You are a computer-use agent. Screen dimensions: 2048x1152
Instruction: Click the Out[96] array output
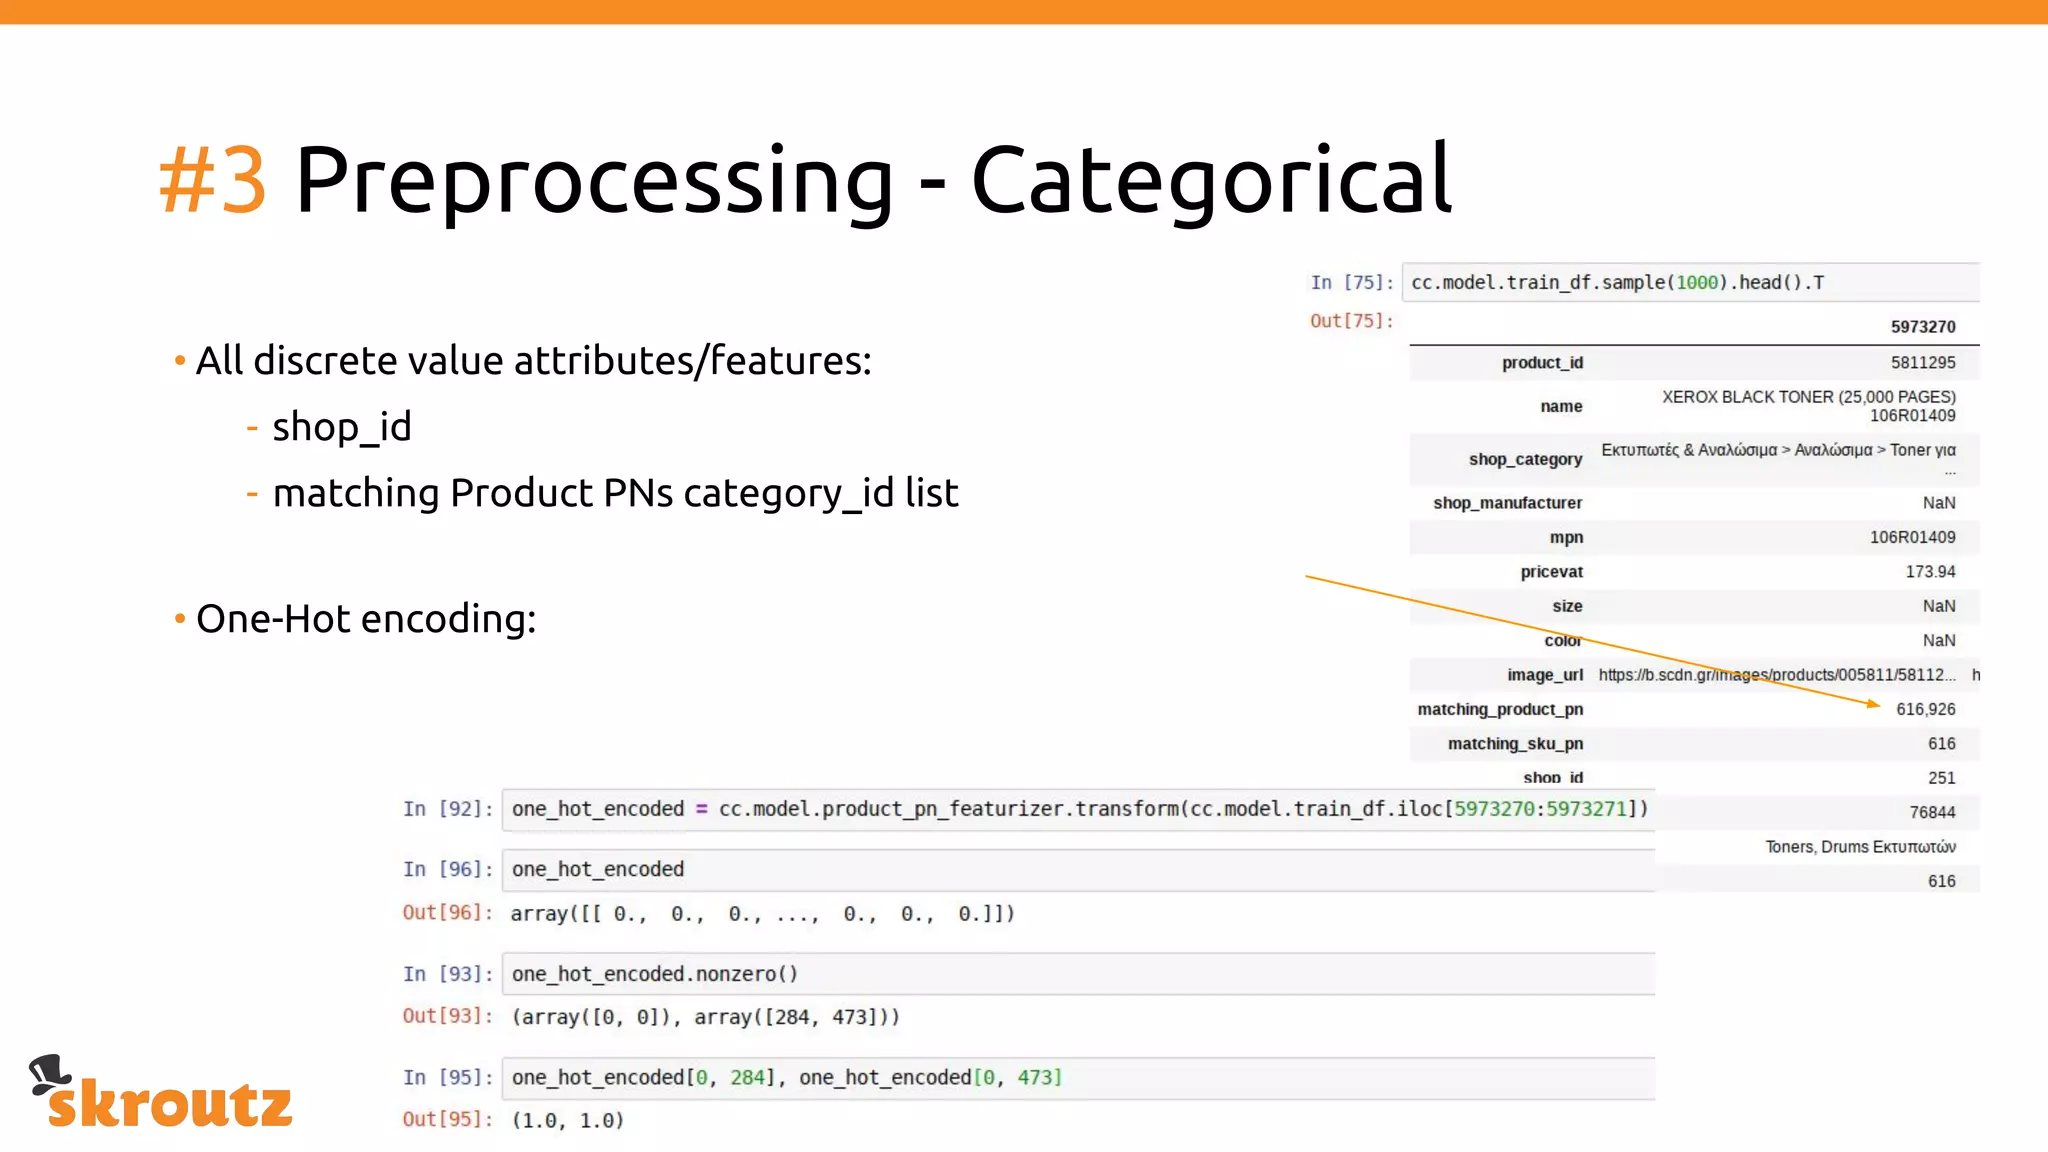pos(762,914)
